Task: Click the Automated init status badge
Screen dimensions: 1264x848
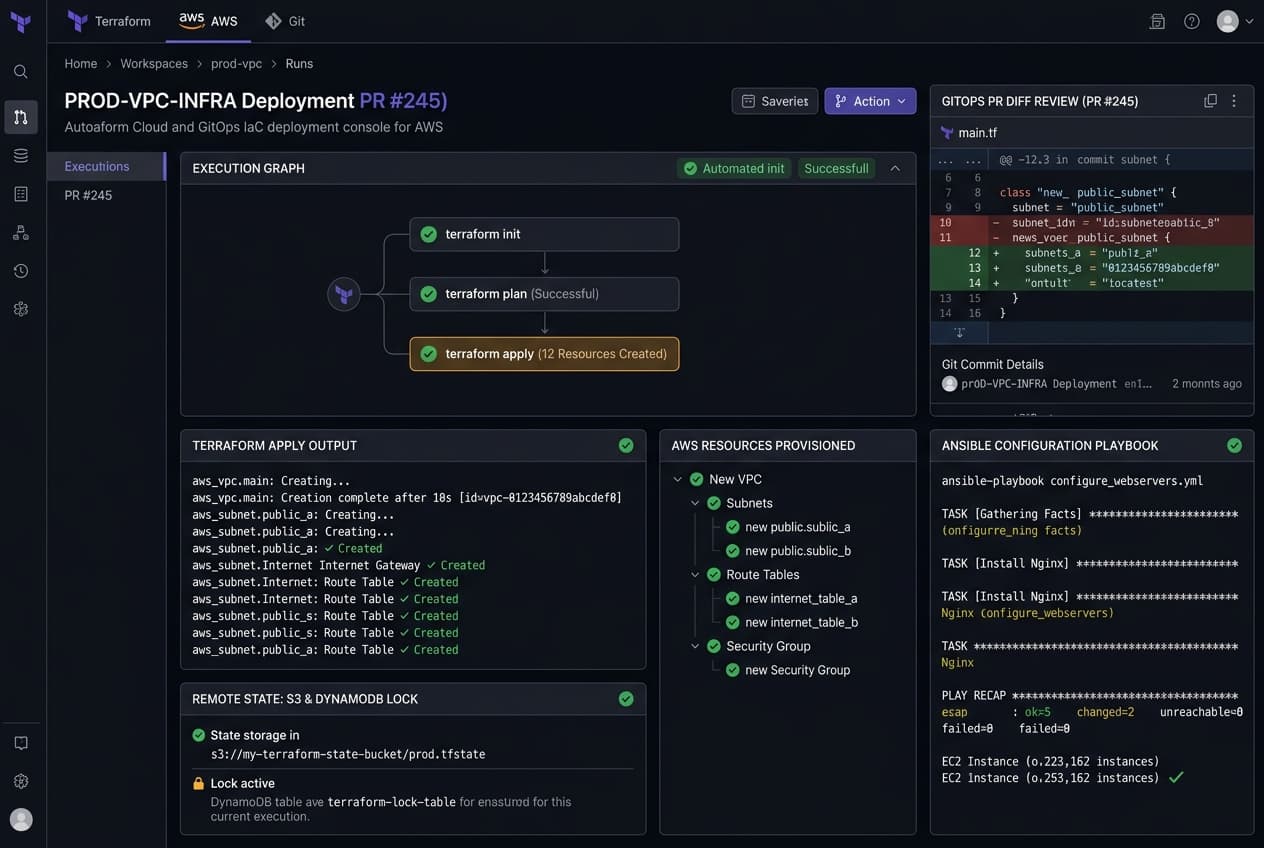Action: (x=734, y=168)
